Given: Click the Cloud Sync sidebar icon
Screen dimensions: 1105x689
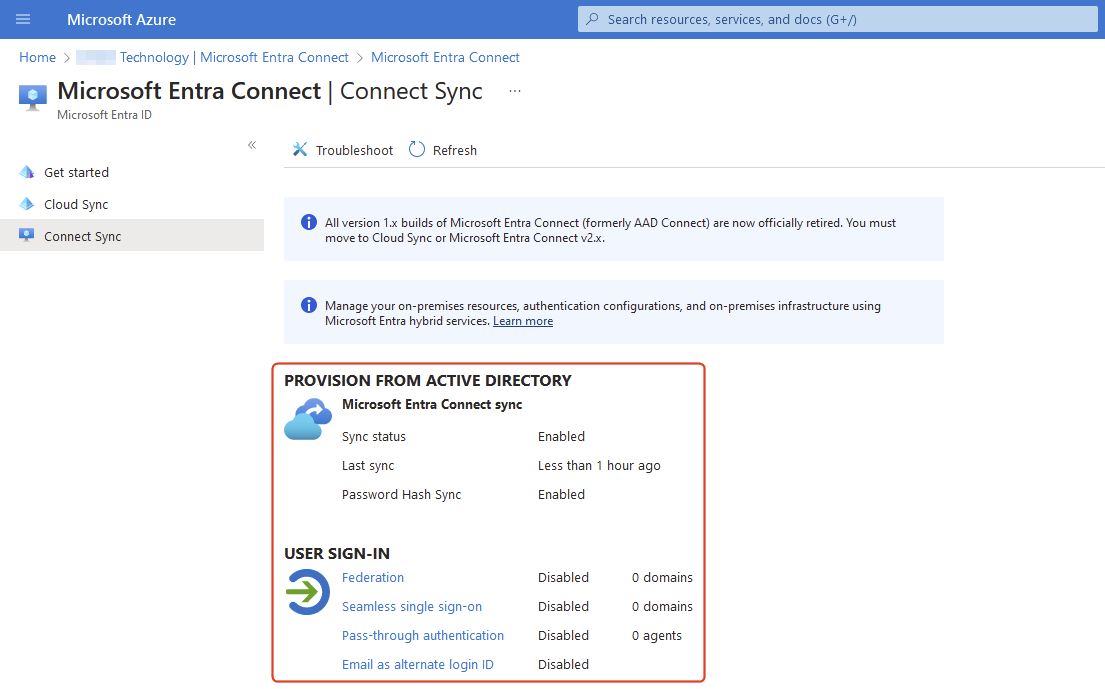Looking at the screenshot, I should coord(27,204).
